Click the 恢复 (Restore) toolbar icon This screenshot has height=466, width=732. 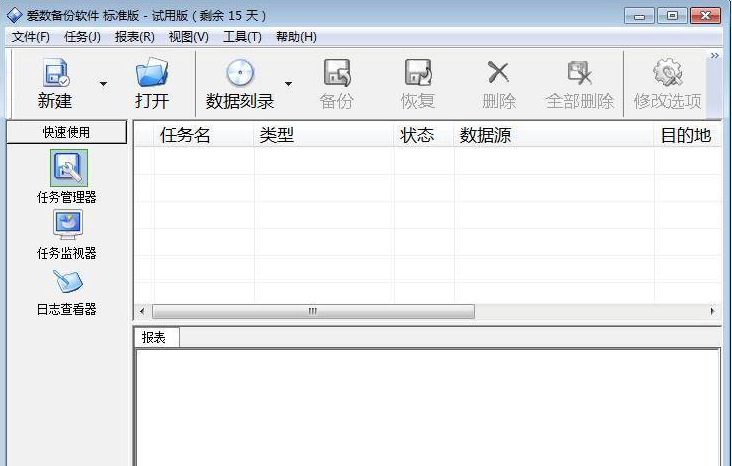click(x=418, y=73)
